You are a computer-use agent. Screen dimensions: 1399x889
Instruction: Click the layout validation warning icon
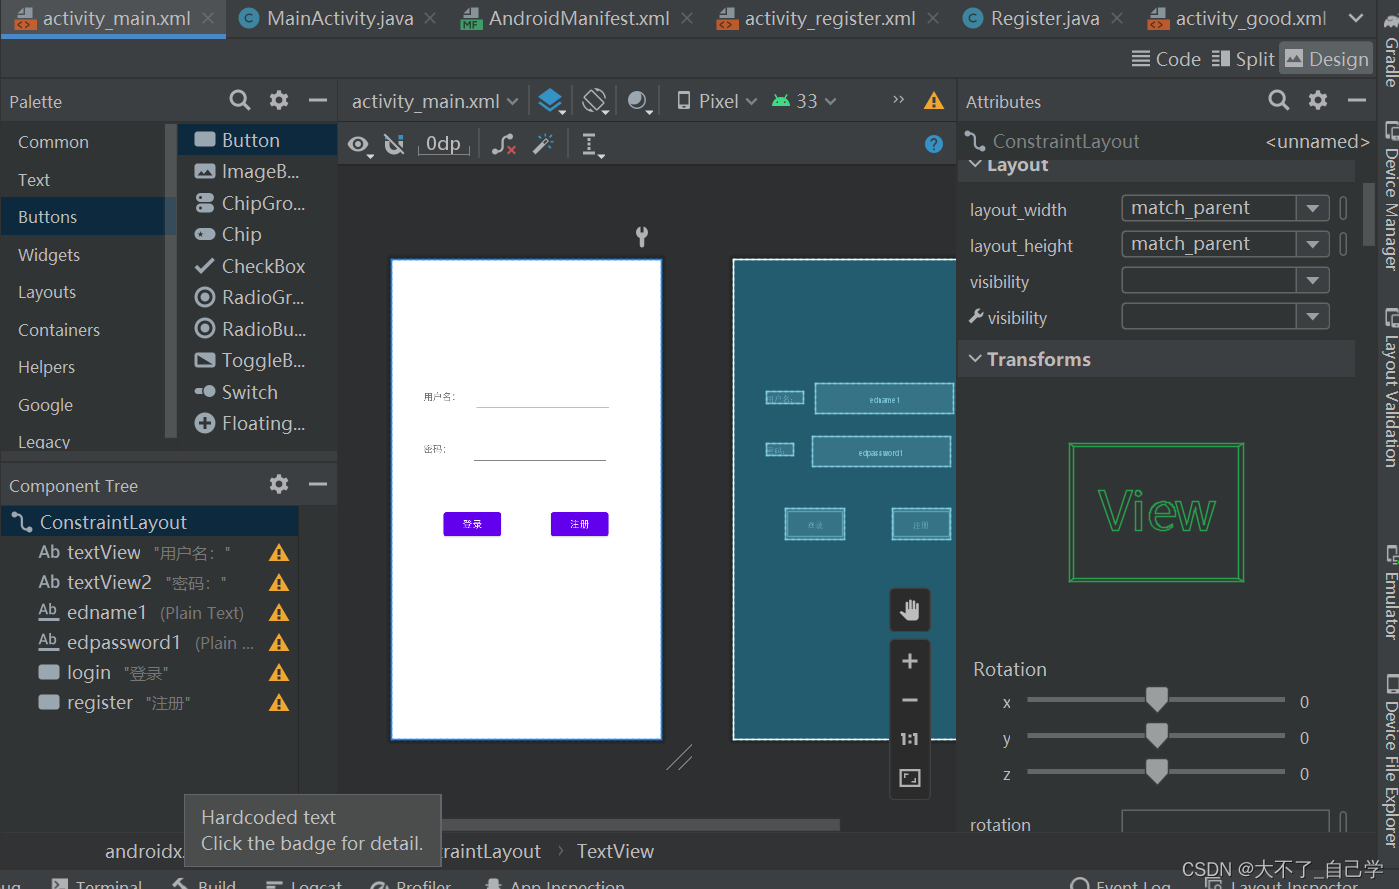pos(935,100)
